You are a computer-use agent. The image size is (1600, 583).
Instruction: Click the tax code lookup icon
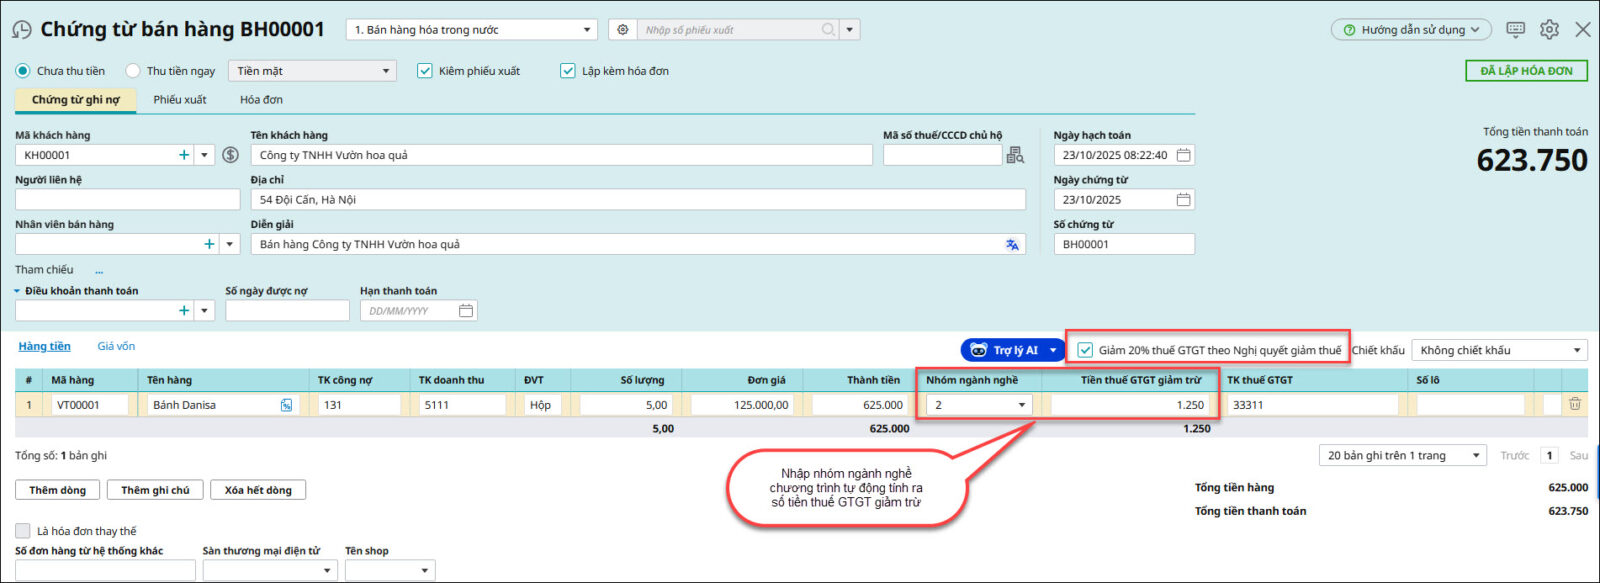[x=1015, y=155]
